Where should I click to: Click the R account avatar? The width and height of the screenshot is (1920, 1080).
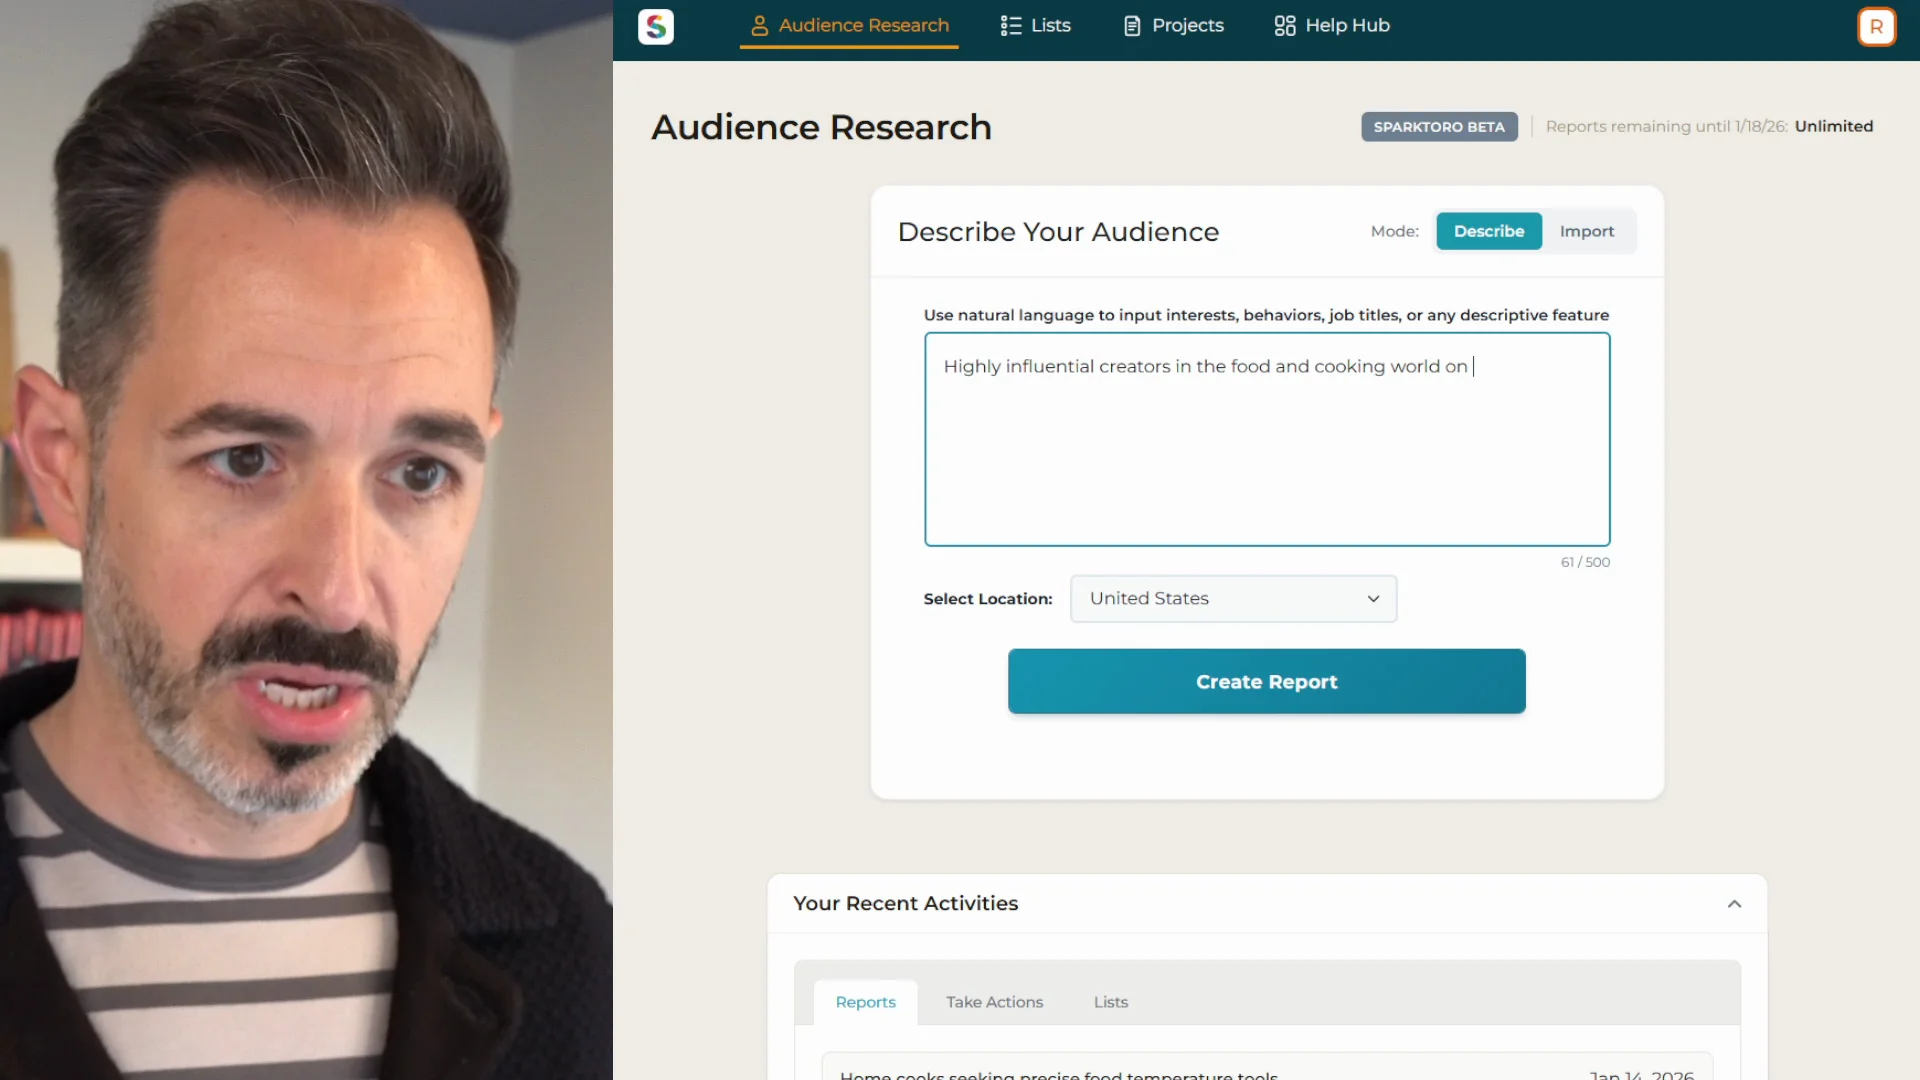tap(1876, 27)
